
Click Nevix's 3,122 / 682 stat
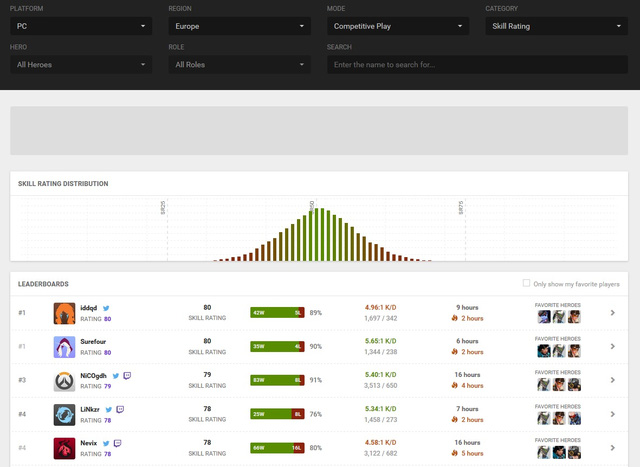click(380, 454)
